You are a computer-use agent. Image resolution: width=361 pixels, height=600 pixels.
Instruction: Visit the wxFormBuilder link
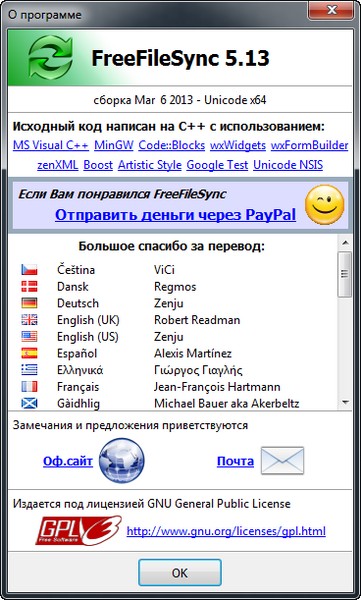pos(309,145)
